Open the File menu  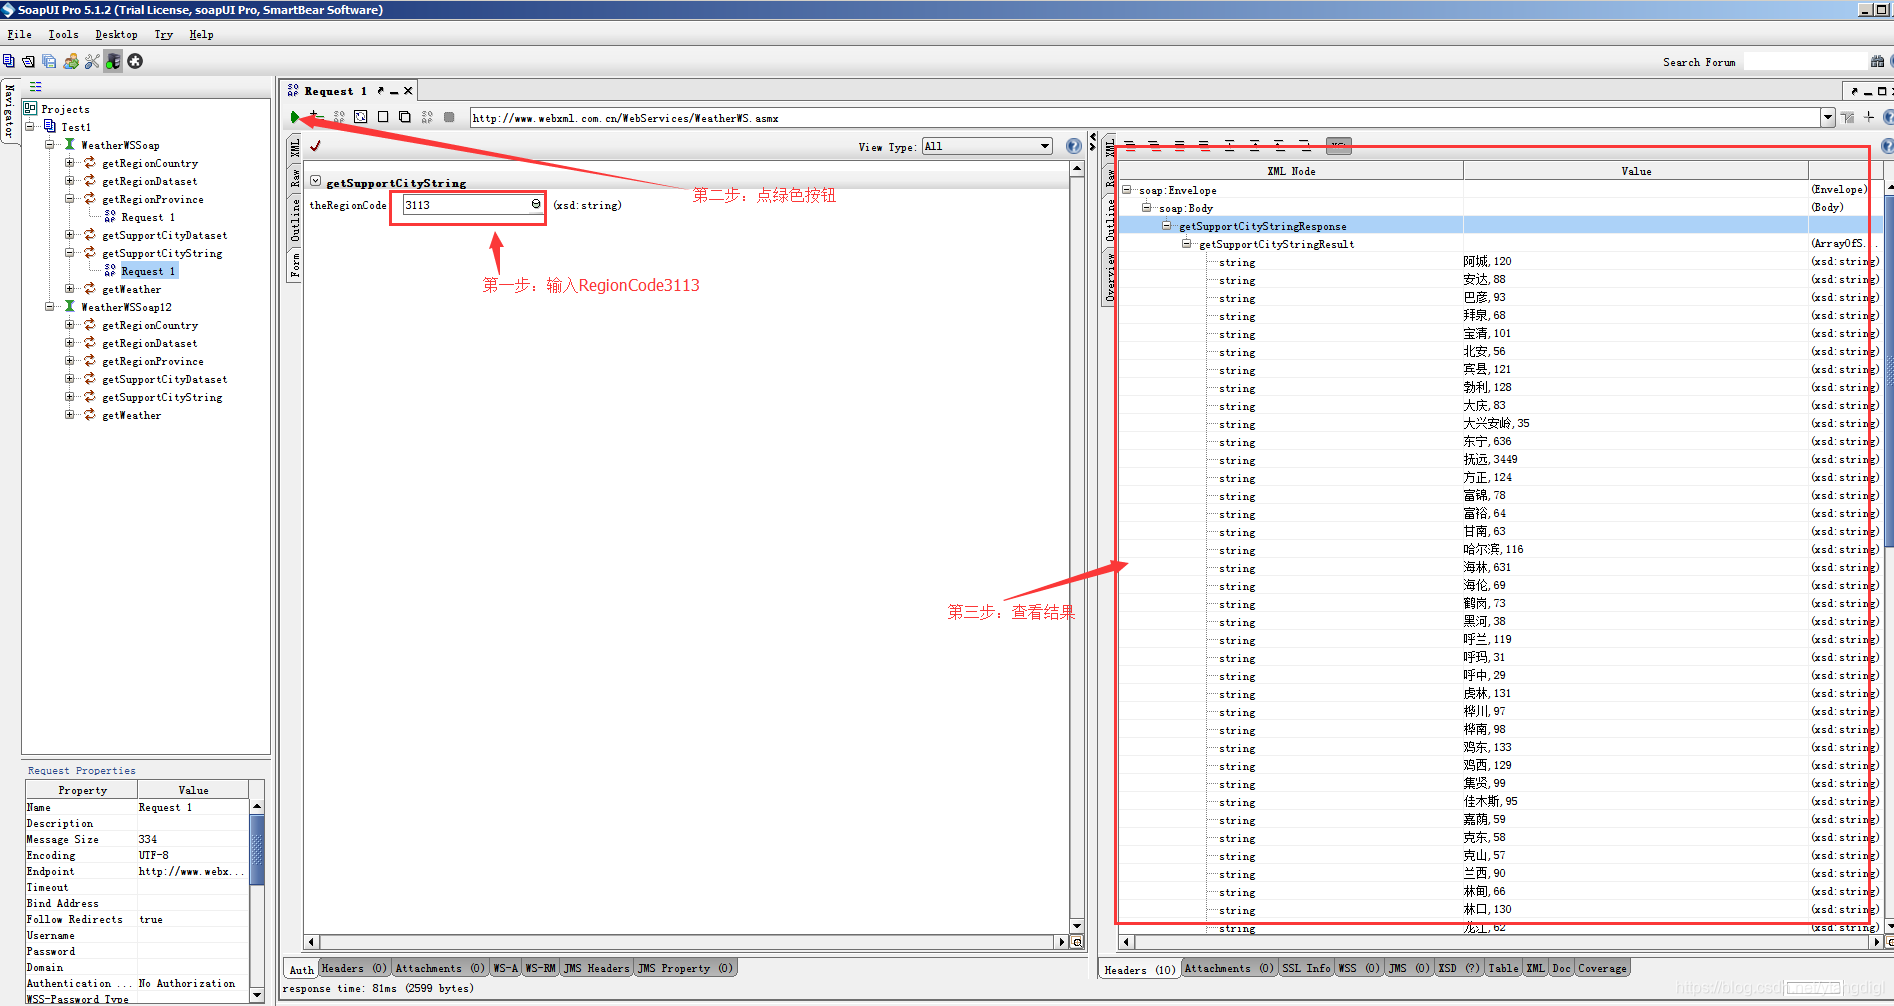pyautogui.click(x=19, y=34)
